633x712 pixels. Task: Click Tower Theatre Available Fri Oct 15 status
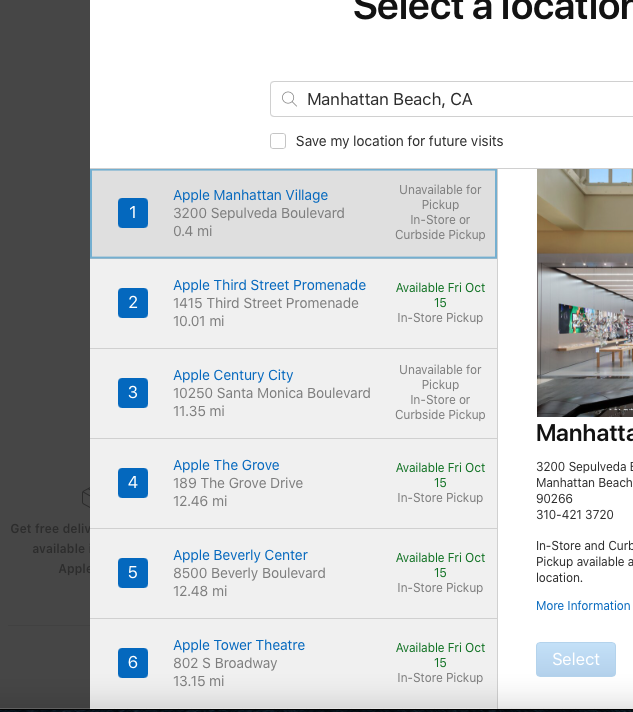click(440, 654)
